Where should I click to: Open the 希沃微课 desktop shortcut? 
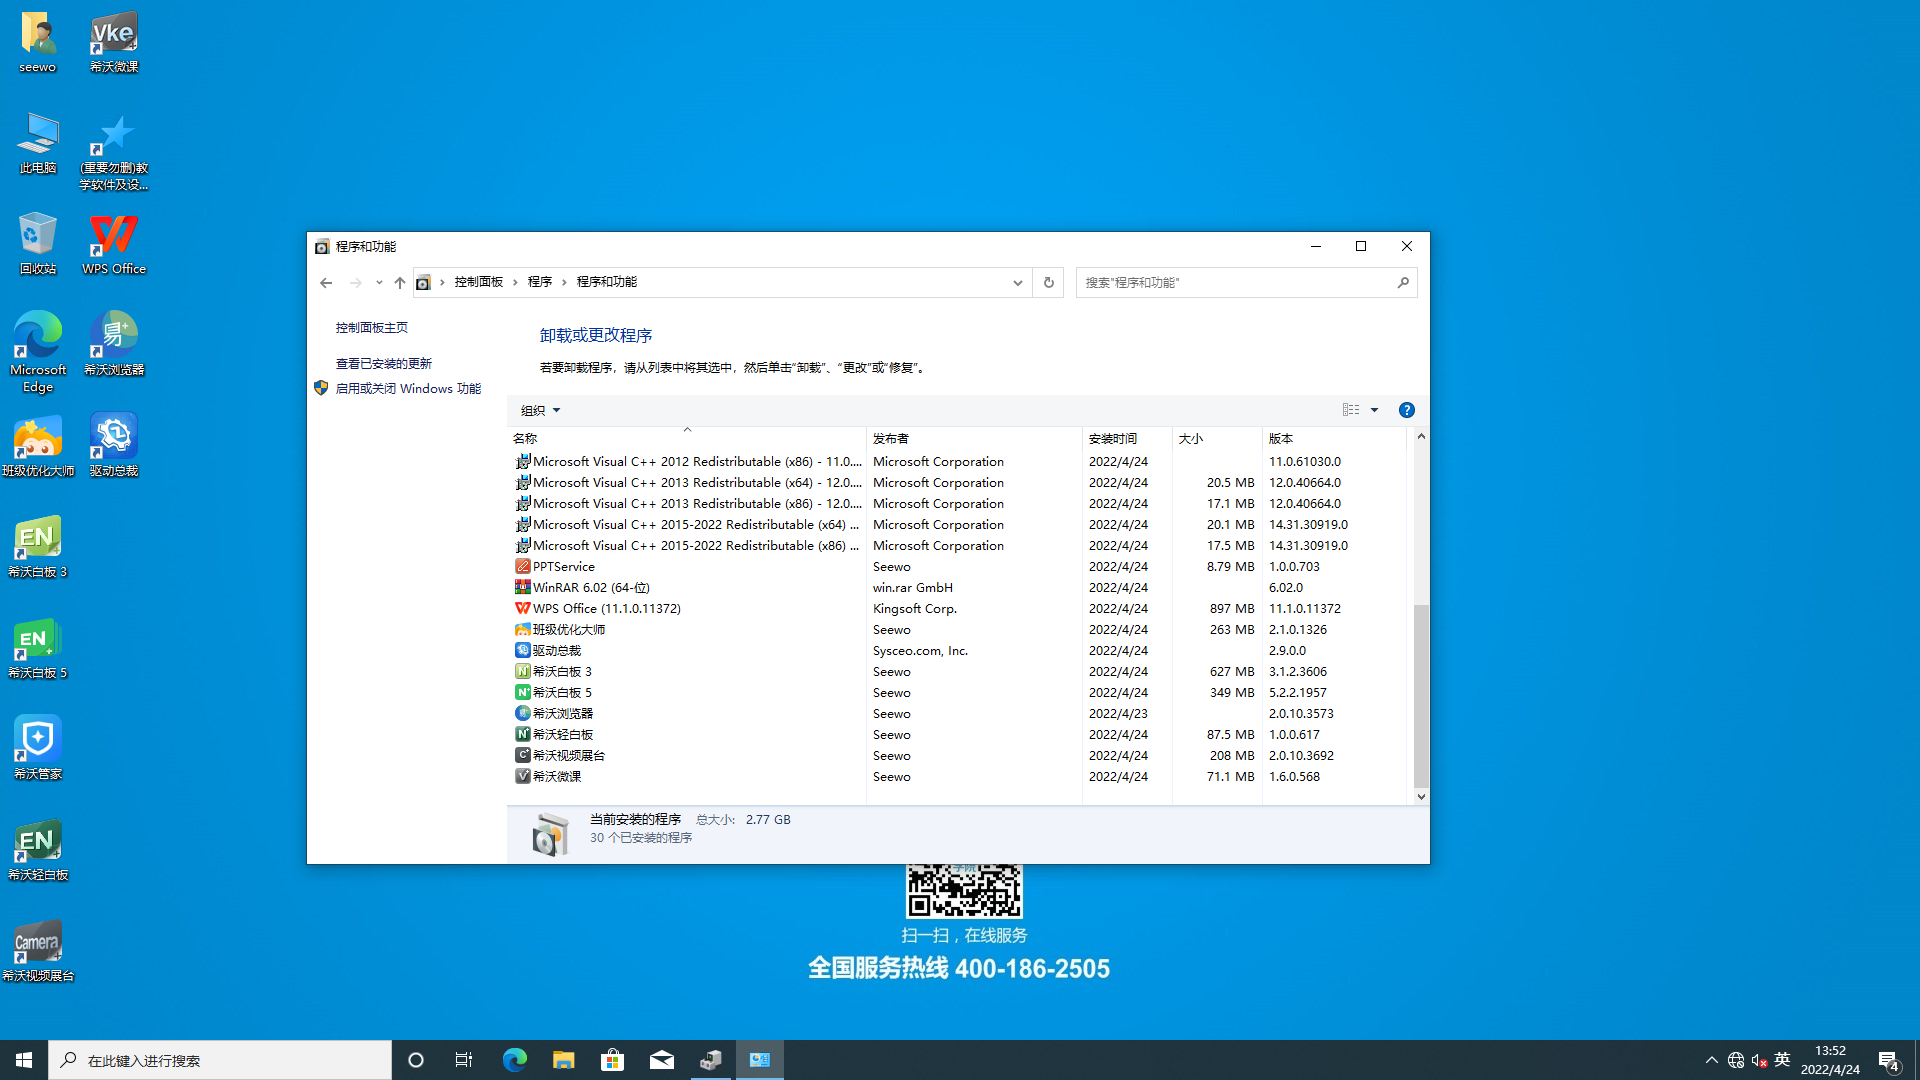(114, 43)
